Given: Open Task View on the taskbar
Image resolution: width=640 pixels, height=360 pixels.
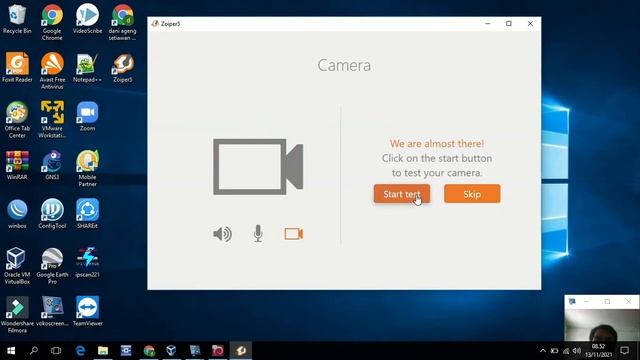Looking at the screenshot, I should [x=56, y=351].
